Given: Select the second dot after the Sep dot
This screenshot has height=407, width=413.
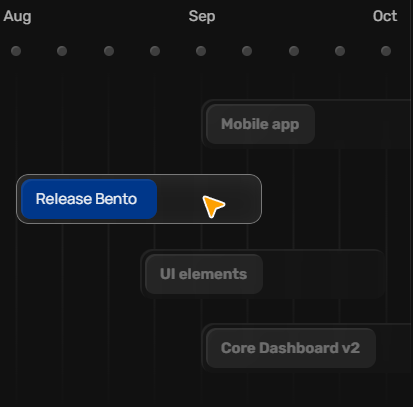Looking at the screenshot, I should coord(294,51).
